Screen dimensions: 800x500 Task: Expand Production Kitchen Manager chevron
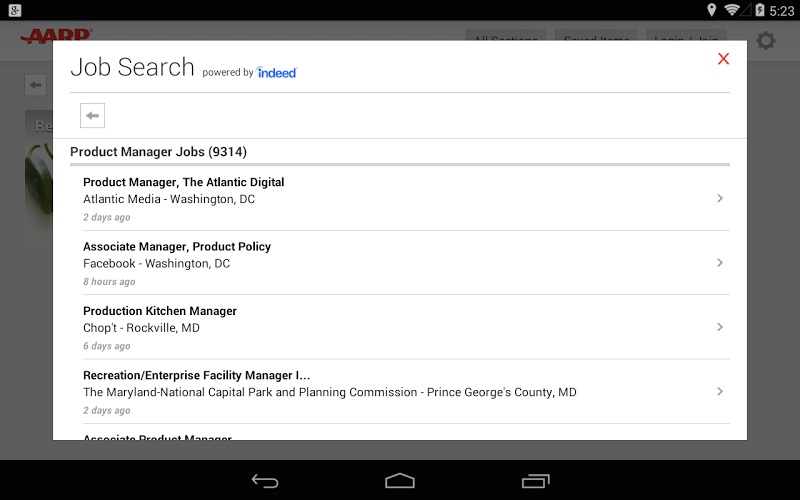click(x=720, y=327)
